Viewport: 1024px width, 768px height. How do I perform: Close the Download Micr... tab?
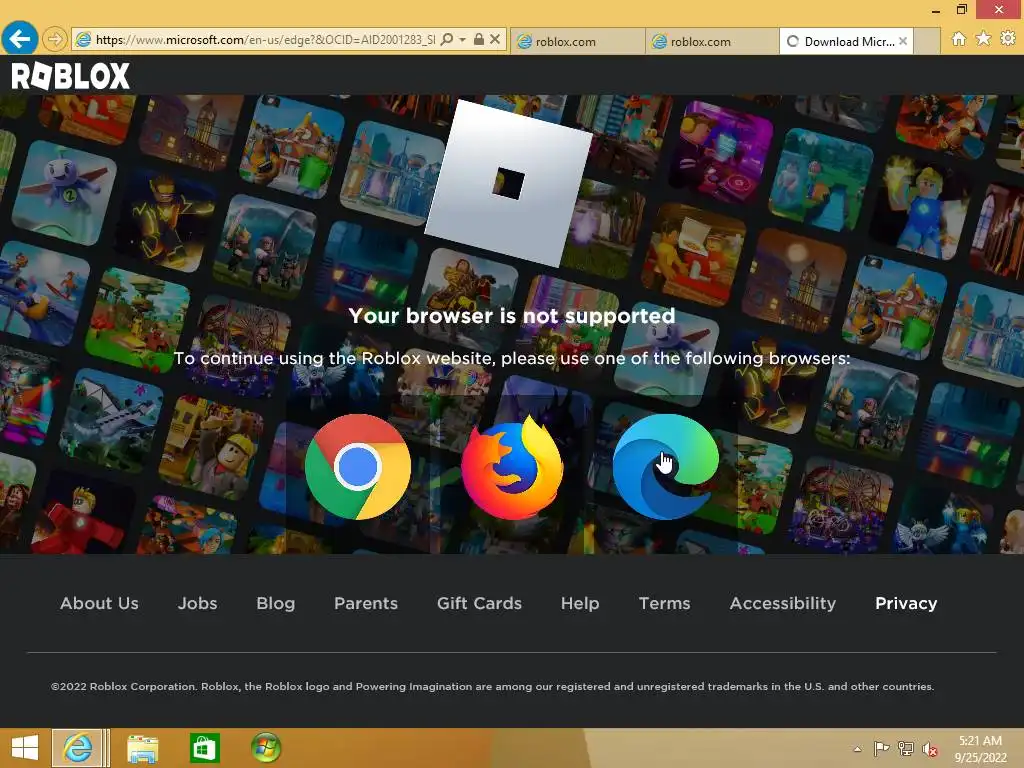[903, 41]
